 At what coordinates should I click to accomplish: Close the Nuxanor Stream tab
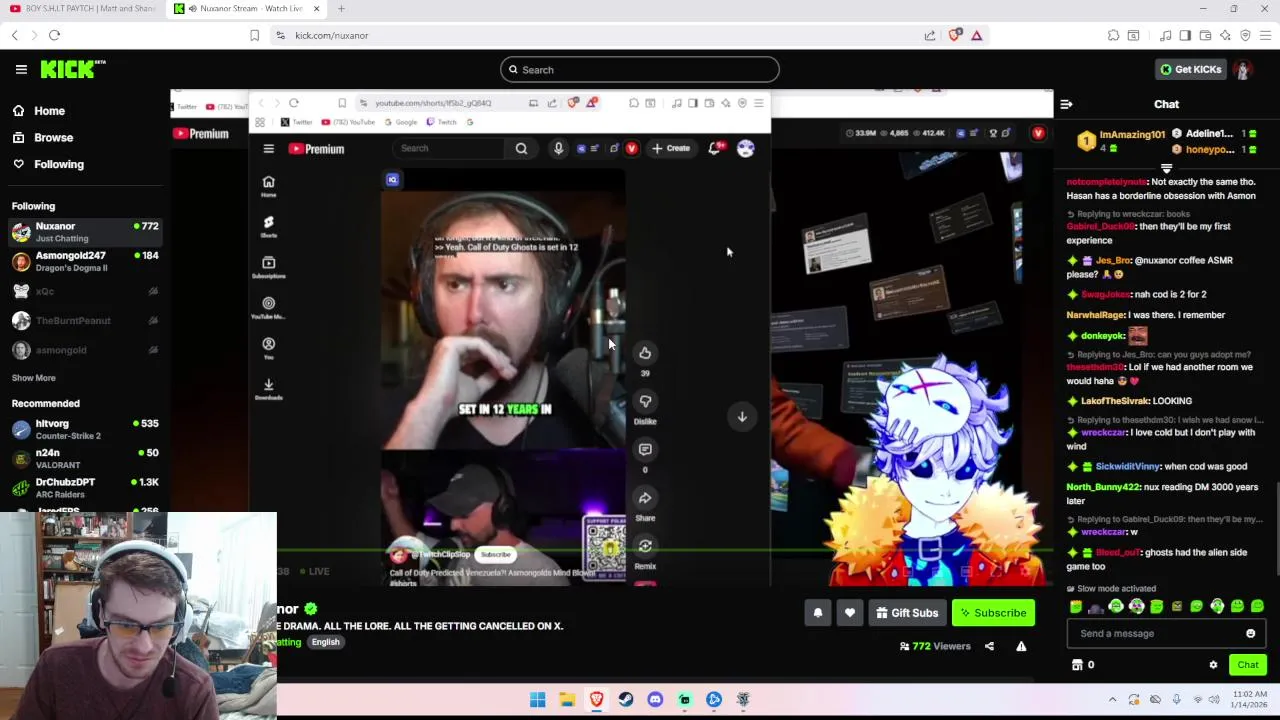pyautogui.click(x=317, y=8)
